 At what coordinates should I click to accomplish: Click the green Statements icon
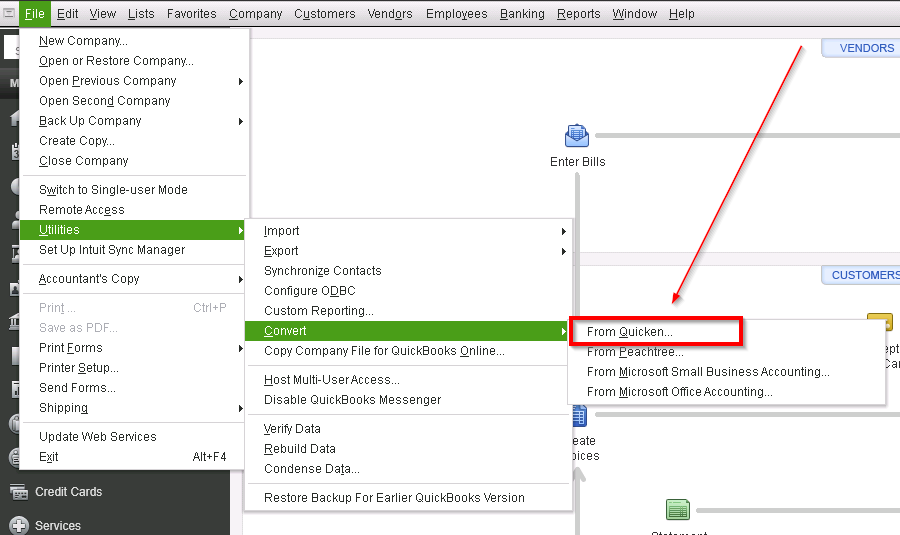click(678, 510)
